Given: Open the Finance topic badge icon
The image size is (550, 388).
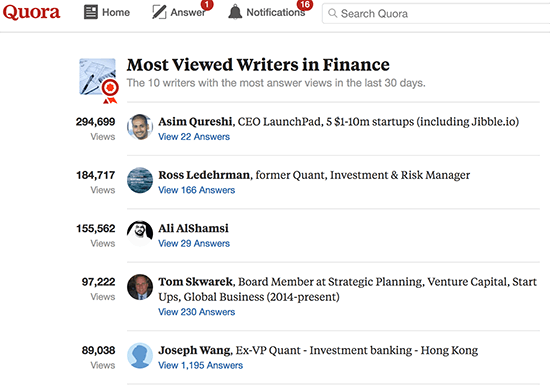Looking at the screenshot, I should (x=99, y=81).
